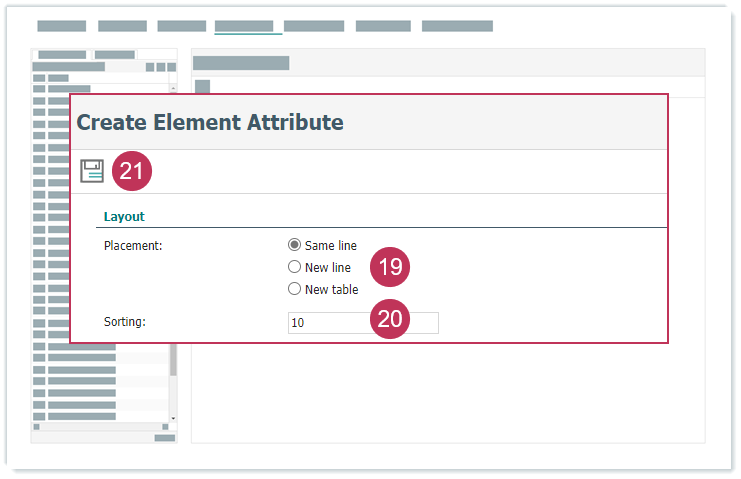Image resolution: width=741 pixels, height=479 pixels.
Task: Switch to the first top navigation item
Action: click(x=62, y=26)
